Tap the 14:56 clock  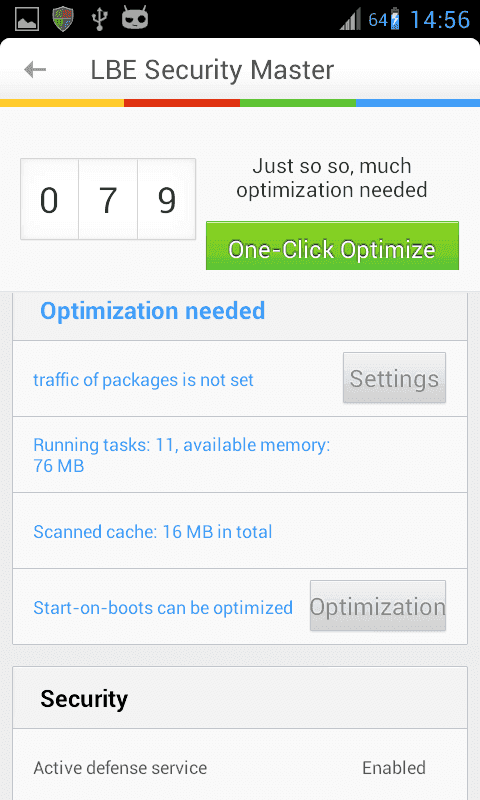[440, 20]
